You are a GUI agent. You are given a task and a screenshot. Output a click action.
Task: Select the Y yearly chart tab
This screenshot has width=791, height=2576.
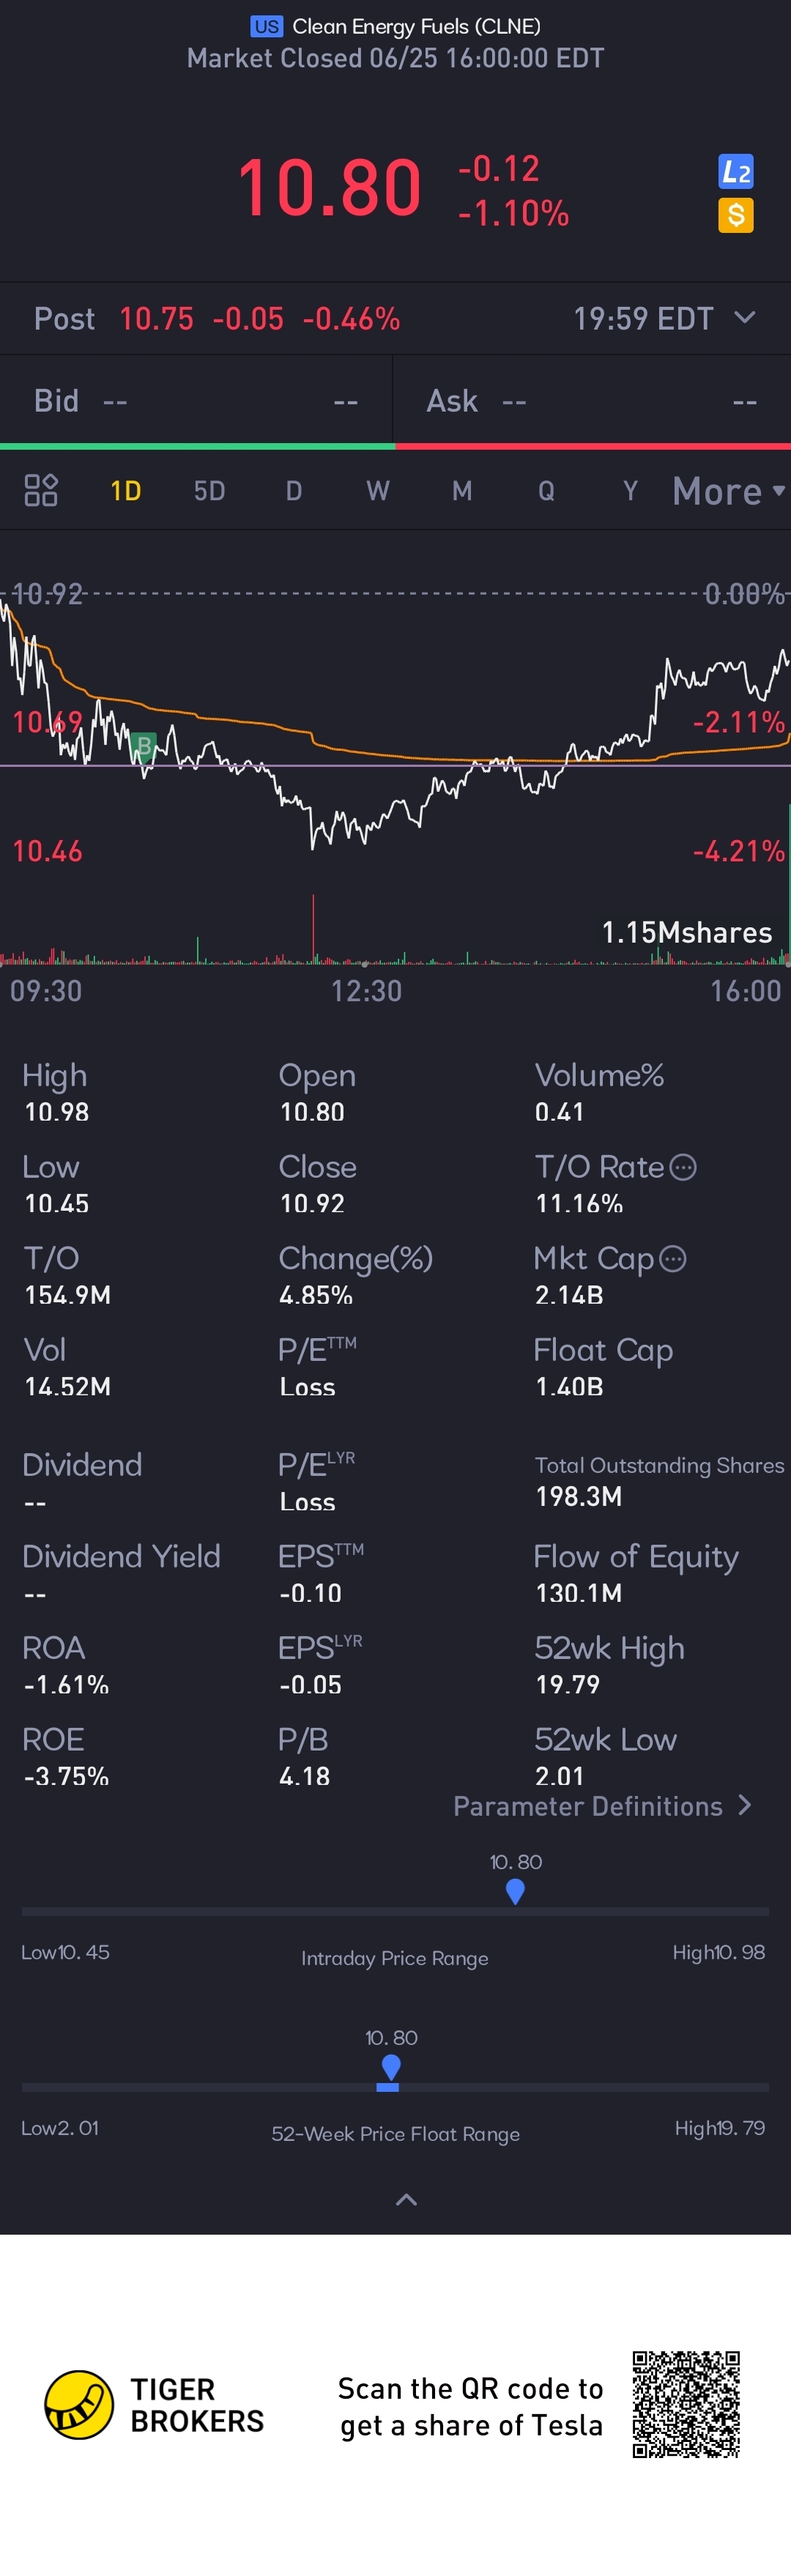click(630, 491)
